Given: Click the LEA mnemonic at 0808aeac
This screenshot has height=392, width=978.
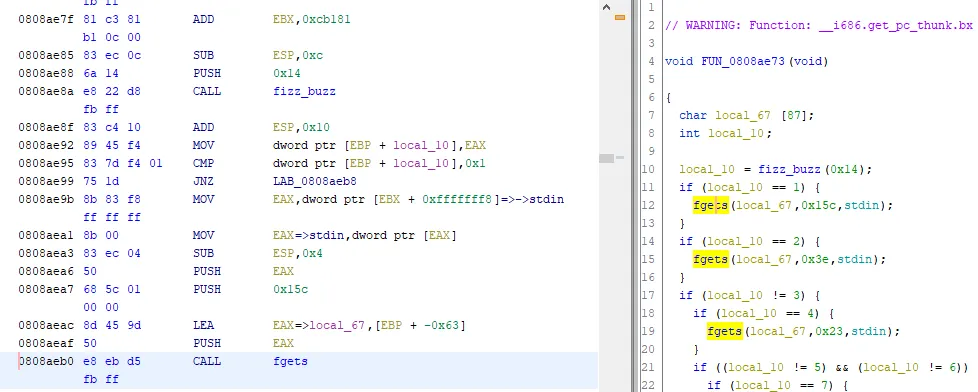Looking at the screenshot, I should click(203, 325).
